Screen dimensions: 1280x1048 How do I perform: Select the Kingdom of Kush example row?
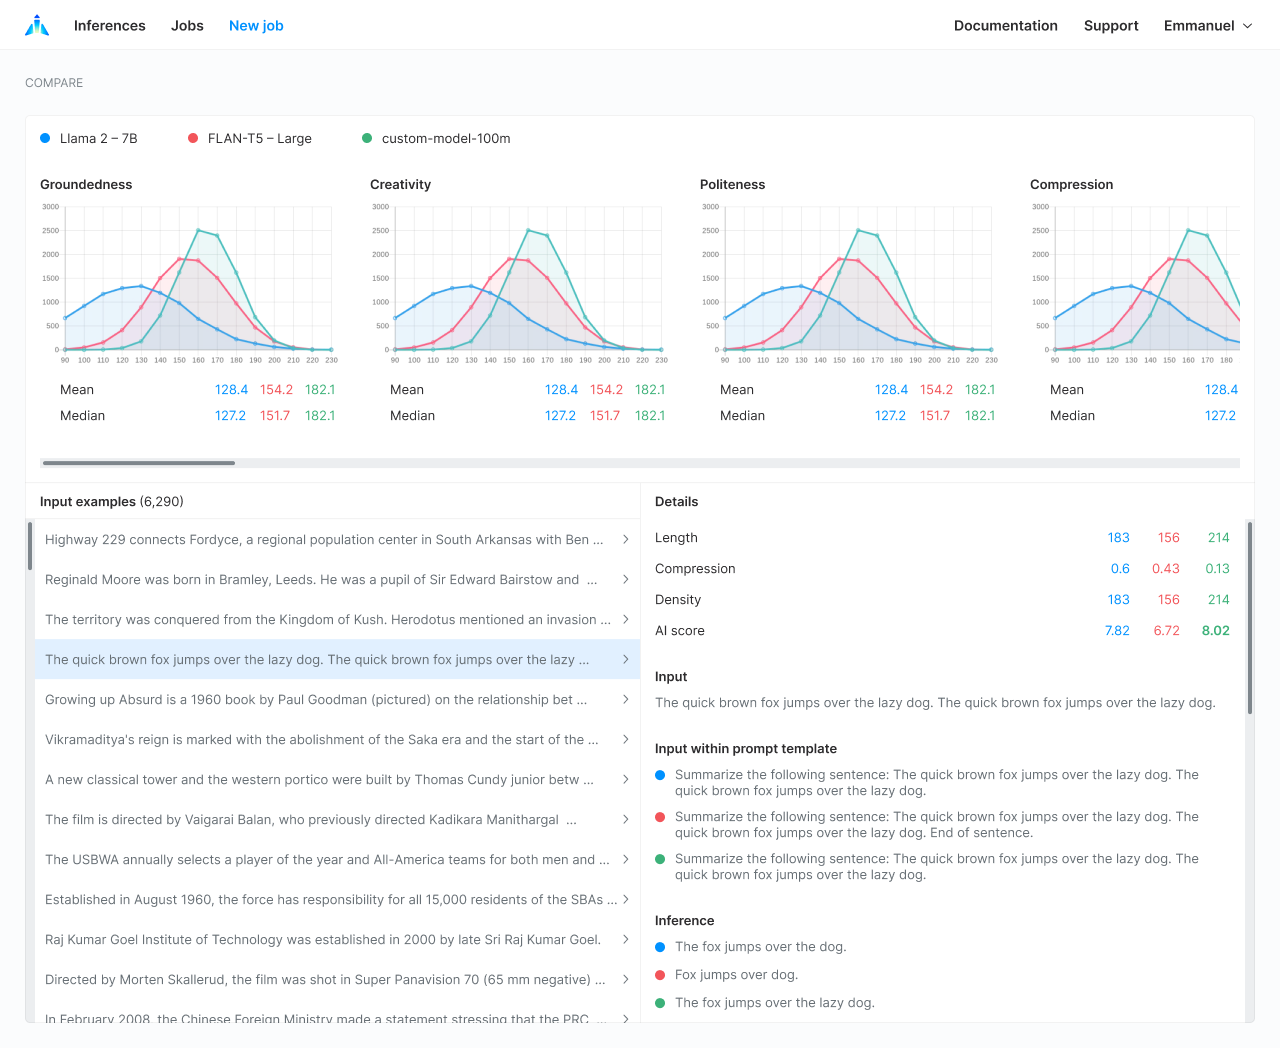[337, 619]
